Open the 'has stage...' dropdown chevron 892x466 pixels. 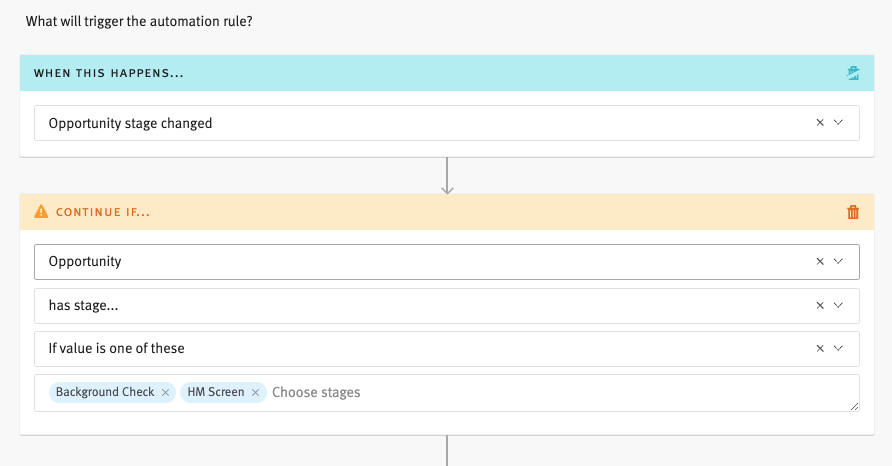click(x=838, y=305)
